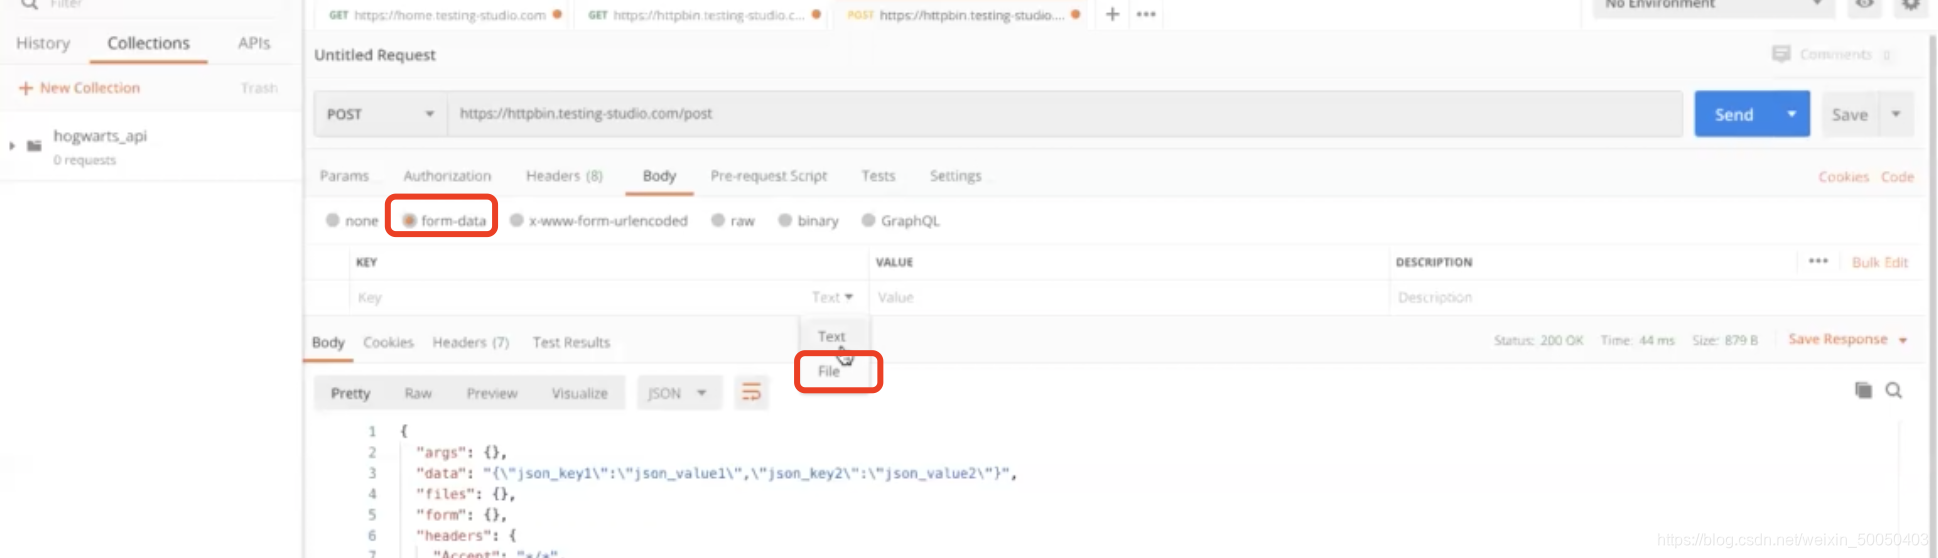
Task: Switch sidebar to History tab
Action: (43, 43)
